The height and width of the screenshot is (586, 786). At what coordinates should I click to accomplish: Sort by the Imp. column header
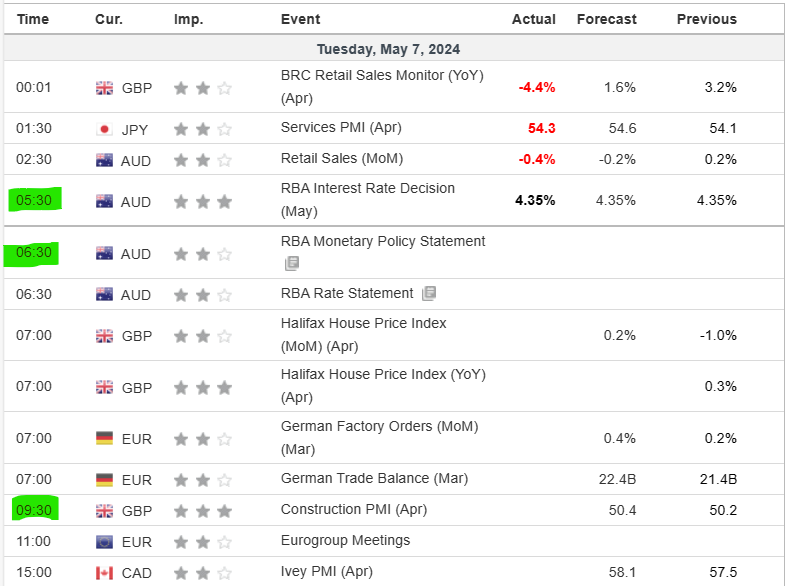188,19
